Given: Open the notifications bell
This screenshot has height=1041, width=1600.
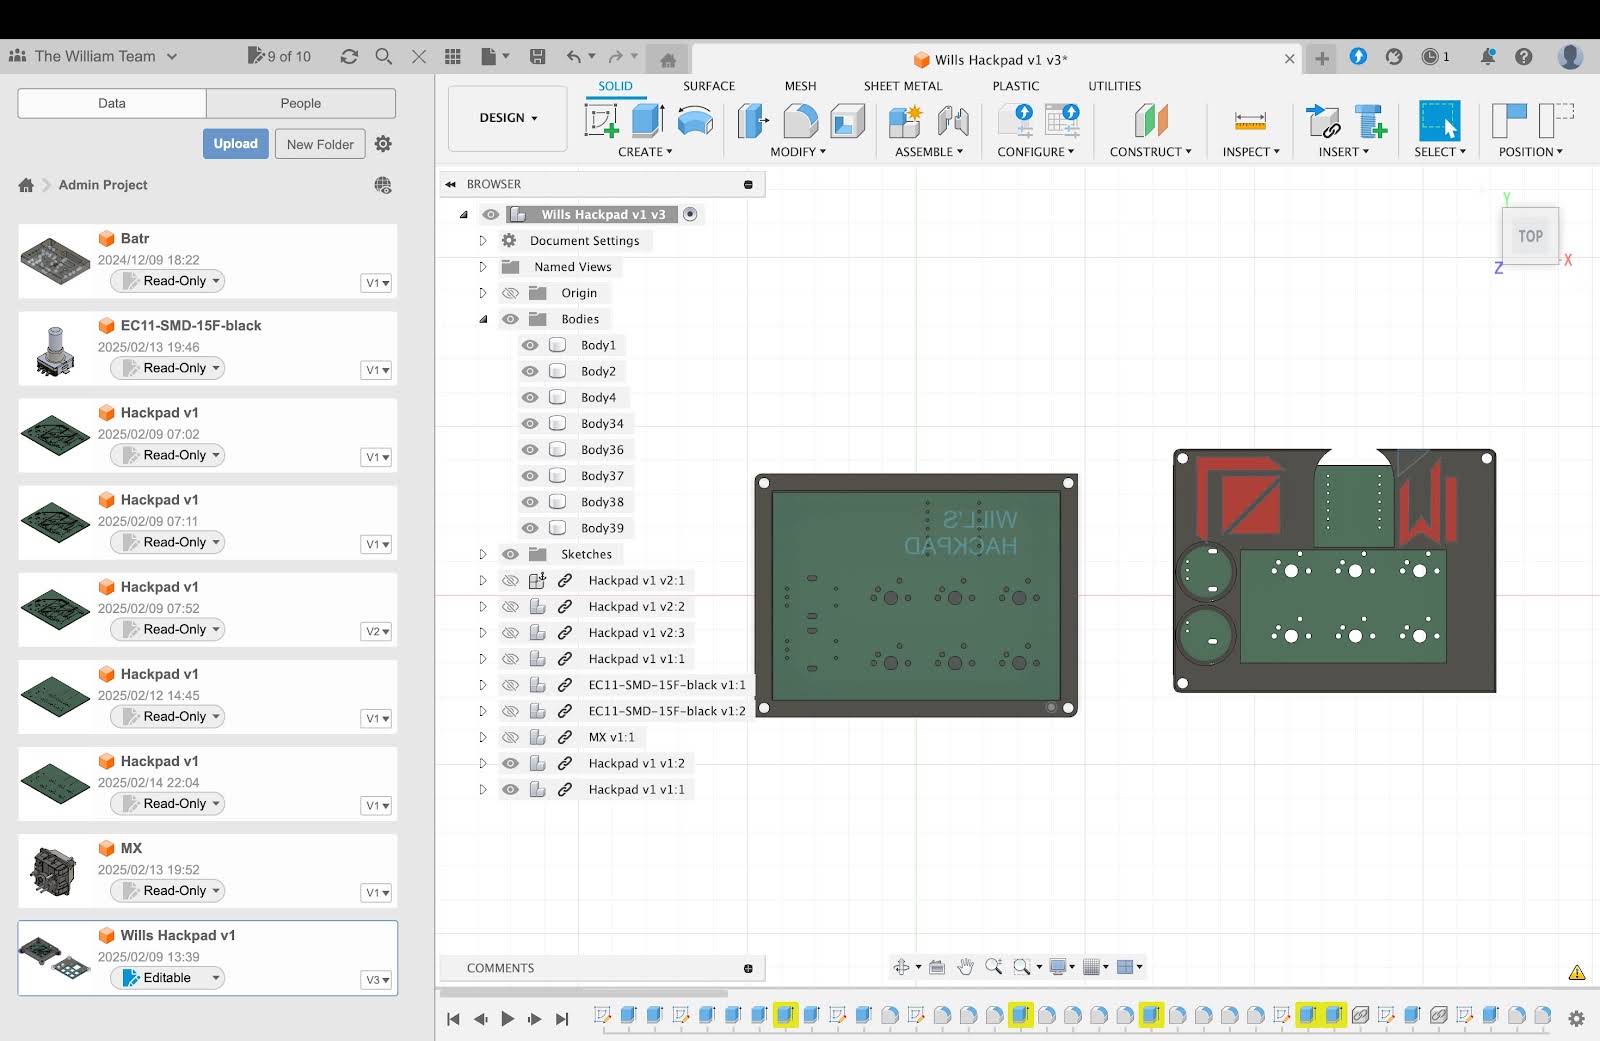Looking at the screenshot, I should pyautogui.click(x=1488, y=56).
